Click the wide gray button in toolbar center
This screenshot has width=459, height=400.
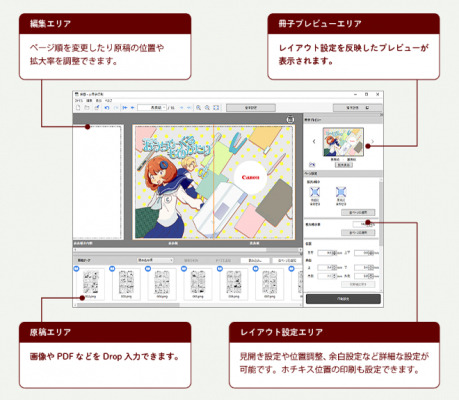click(x=251, y=108)
